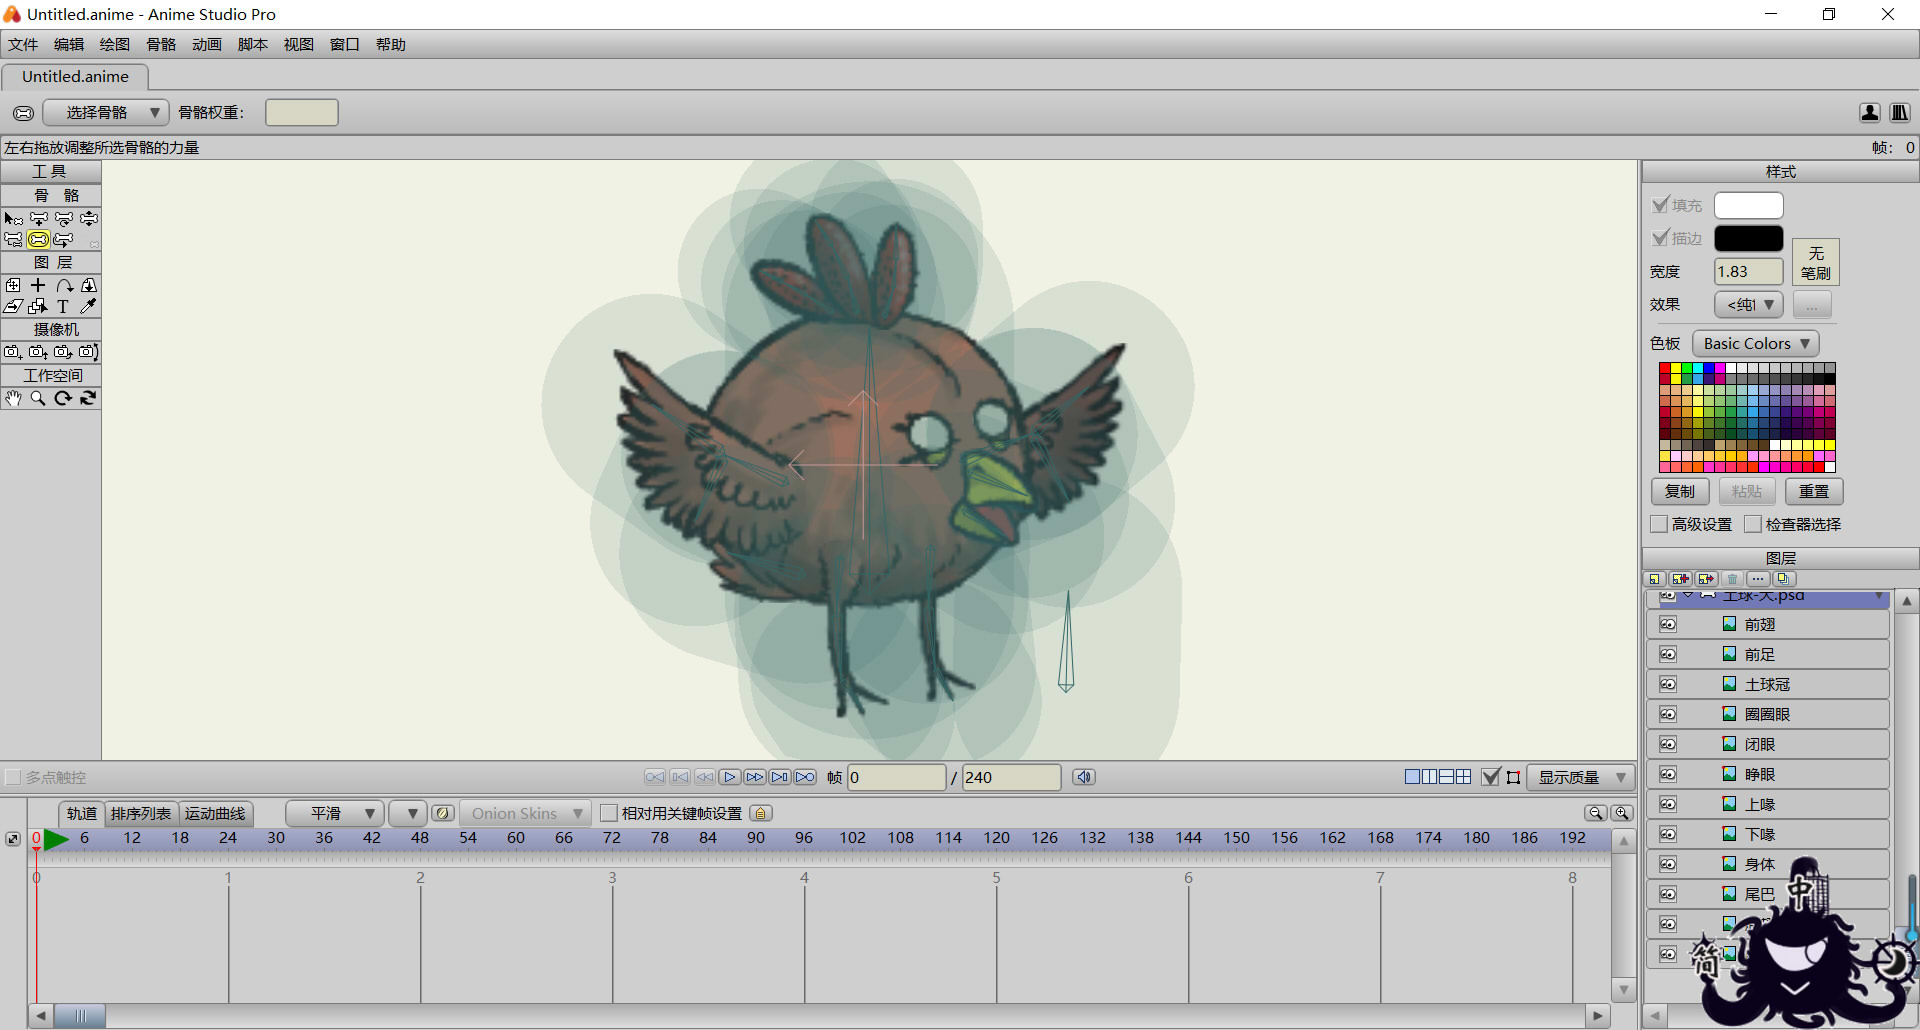This screenshot has height=1030, width=1920.
Task: Select the Reparent Bone tool icon
Action: [13, 240]
